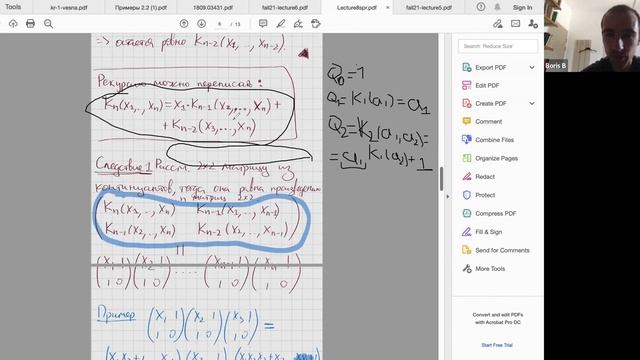Click the Compress PDF label

[x=496, y=213]
